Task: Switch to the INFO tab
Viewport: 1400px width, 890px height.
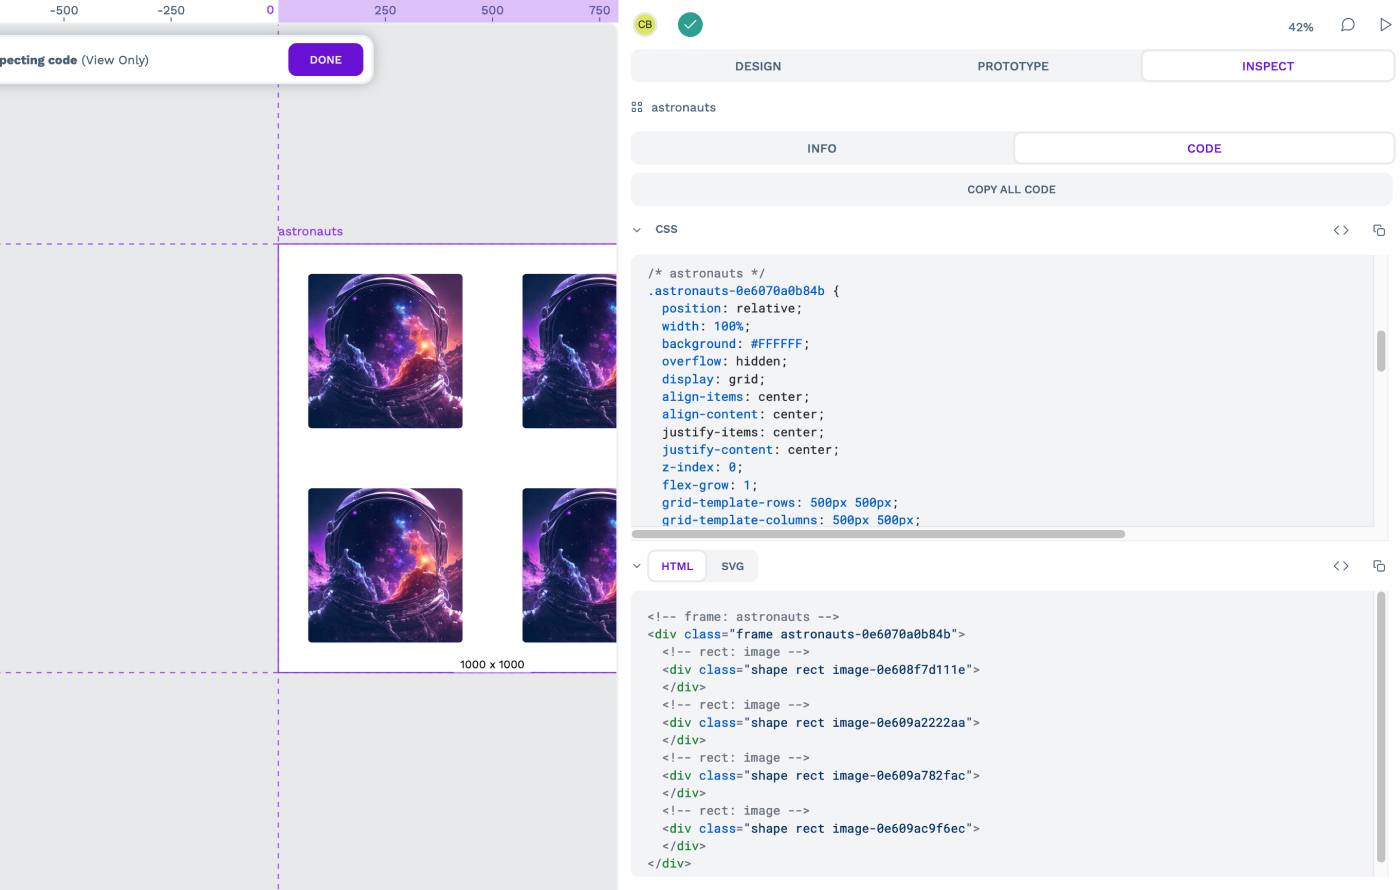Action: click(822, 148)
